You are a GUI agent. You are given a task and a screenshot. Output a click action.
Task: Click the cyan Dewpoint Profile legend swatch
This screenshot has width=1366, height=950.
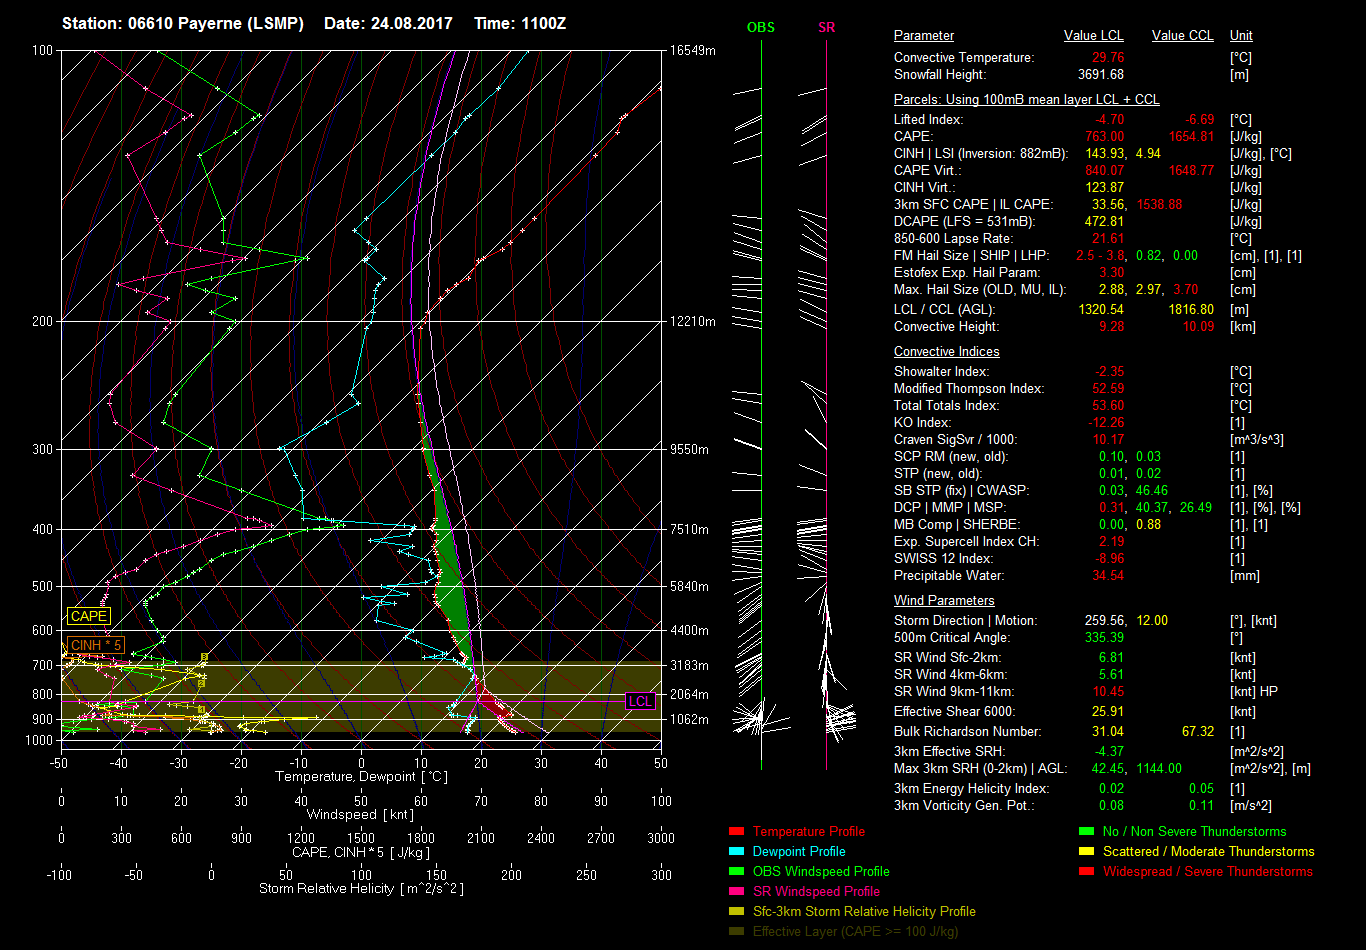pyautogui.click(x=736, y=852)
